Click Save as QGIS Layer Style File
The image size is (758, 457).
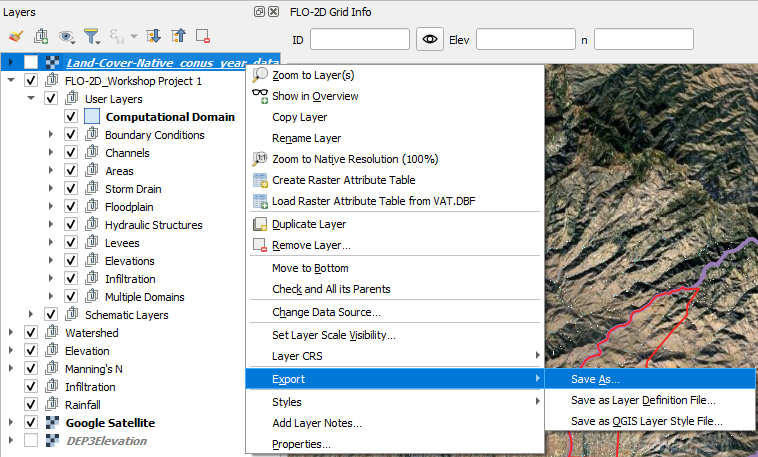(x=646, y=421)
